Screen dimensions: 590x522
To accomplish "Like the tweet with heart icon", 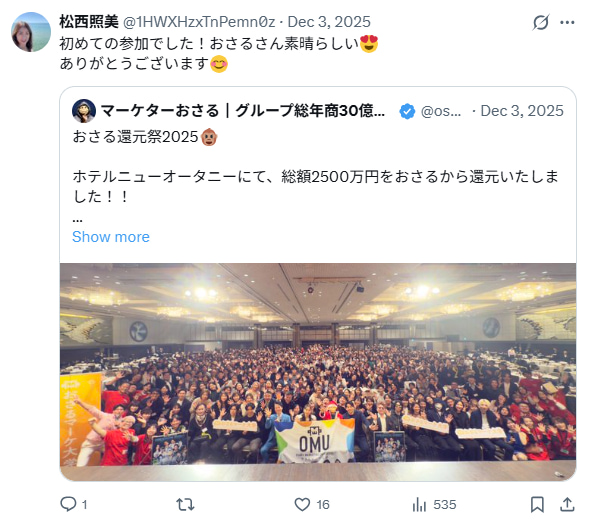I will pos(302,504).
